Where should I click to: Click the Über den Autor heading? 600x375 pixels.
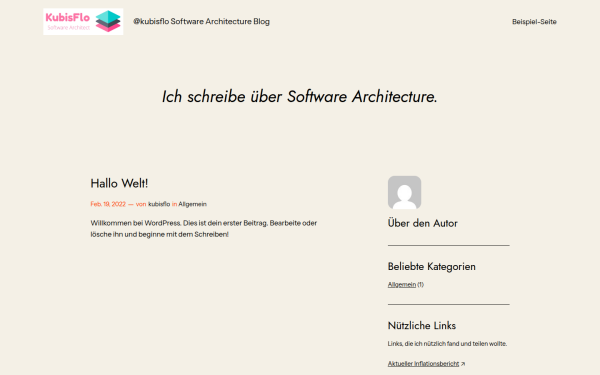pos(422,223)
